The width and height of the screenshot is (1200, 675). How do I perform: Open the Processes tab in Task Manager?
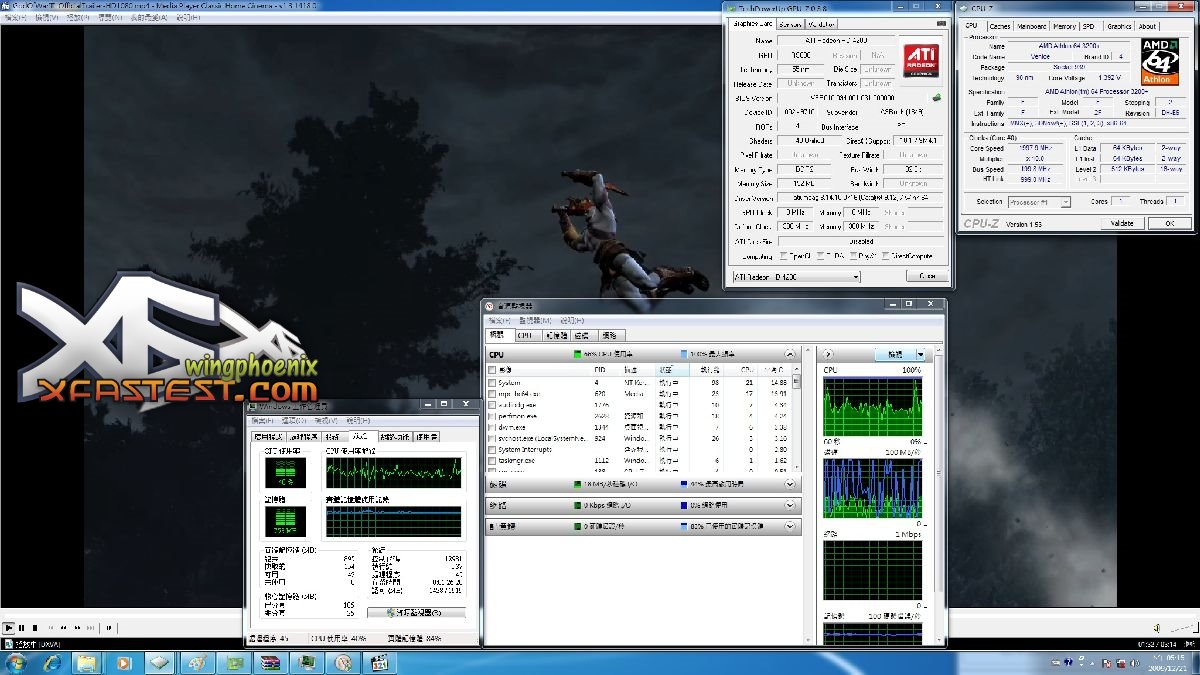[304, 437]
